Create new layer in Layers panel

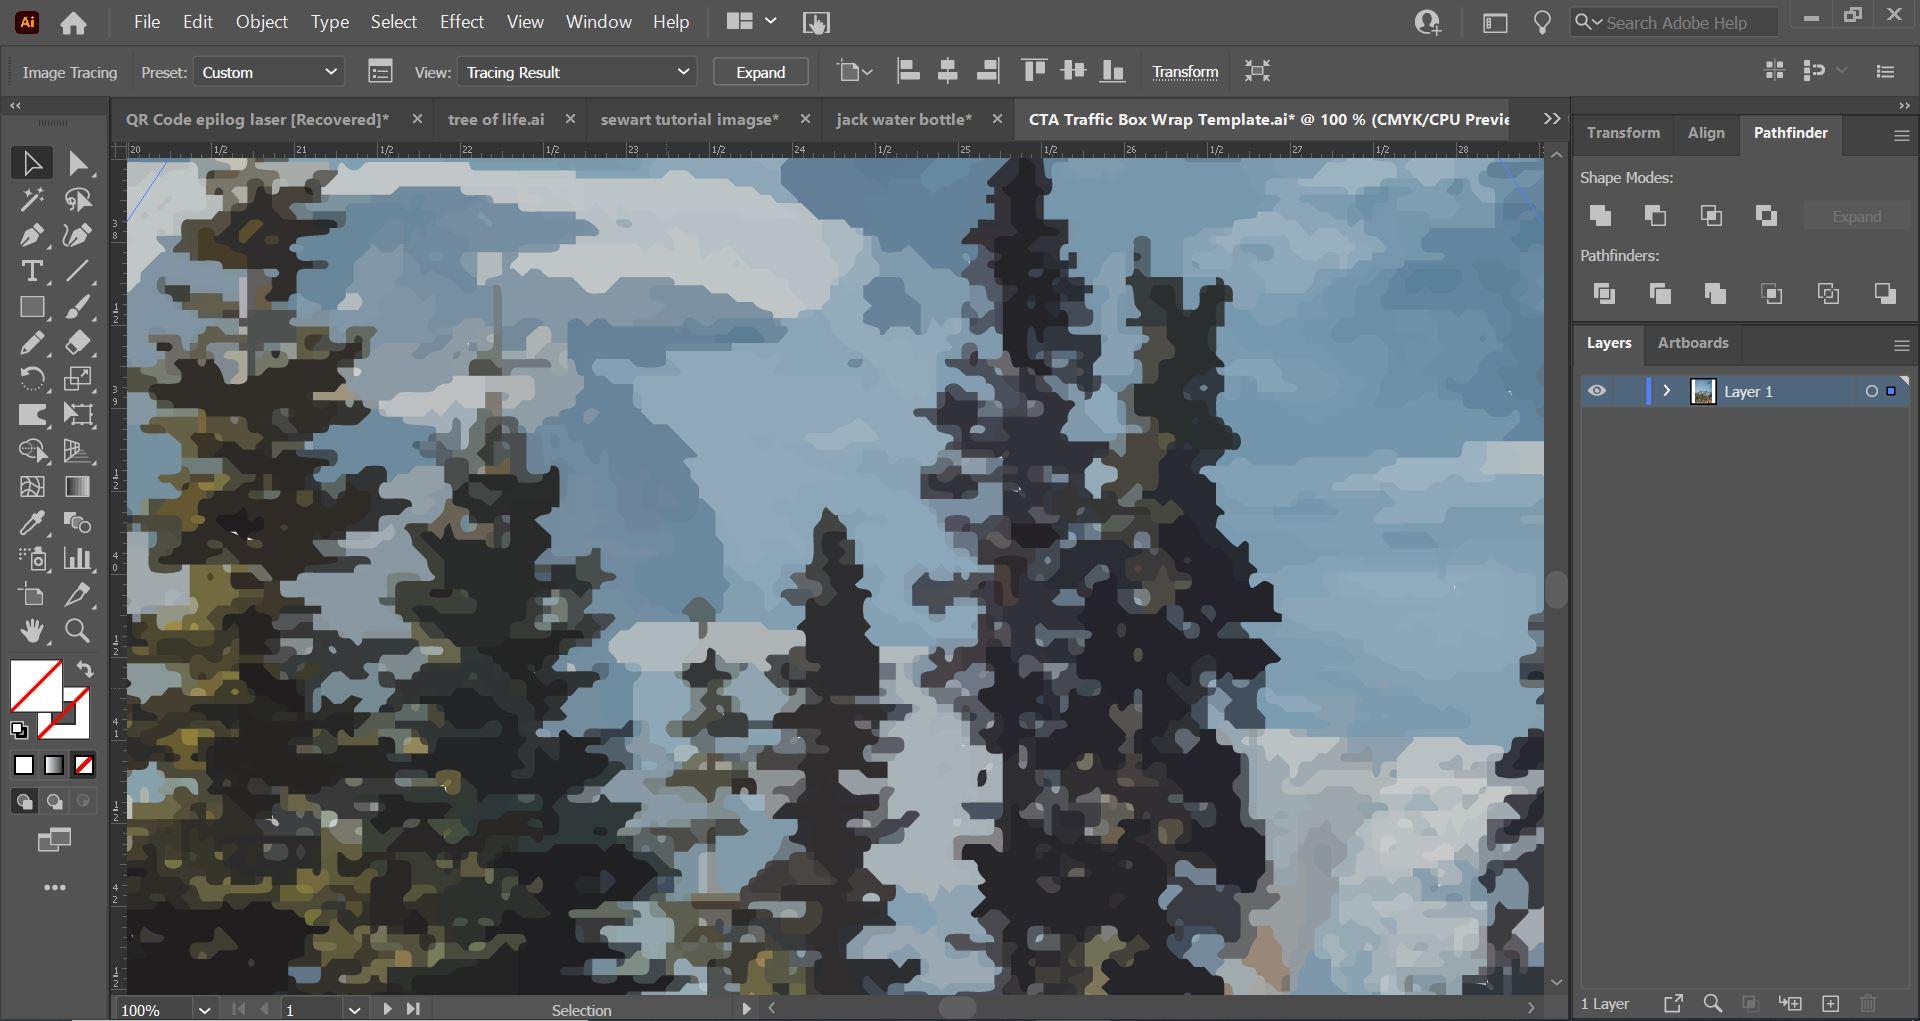coord(1830,1004)
